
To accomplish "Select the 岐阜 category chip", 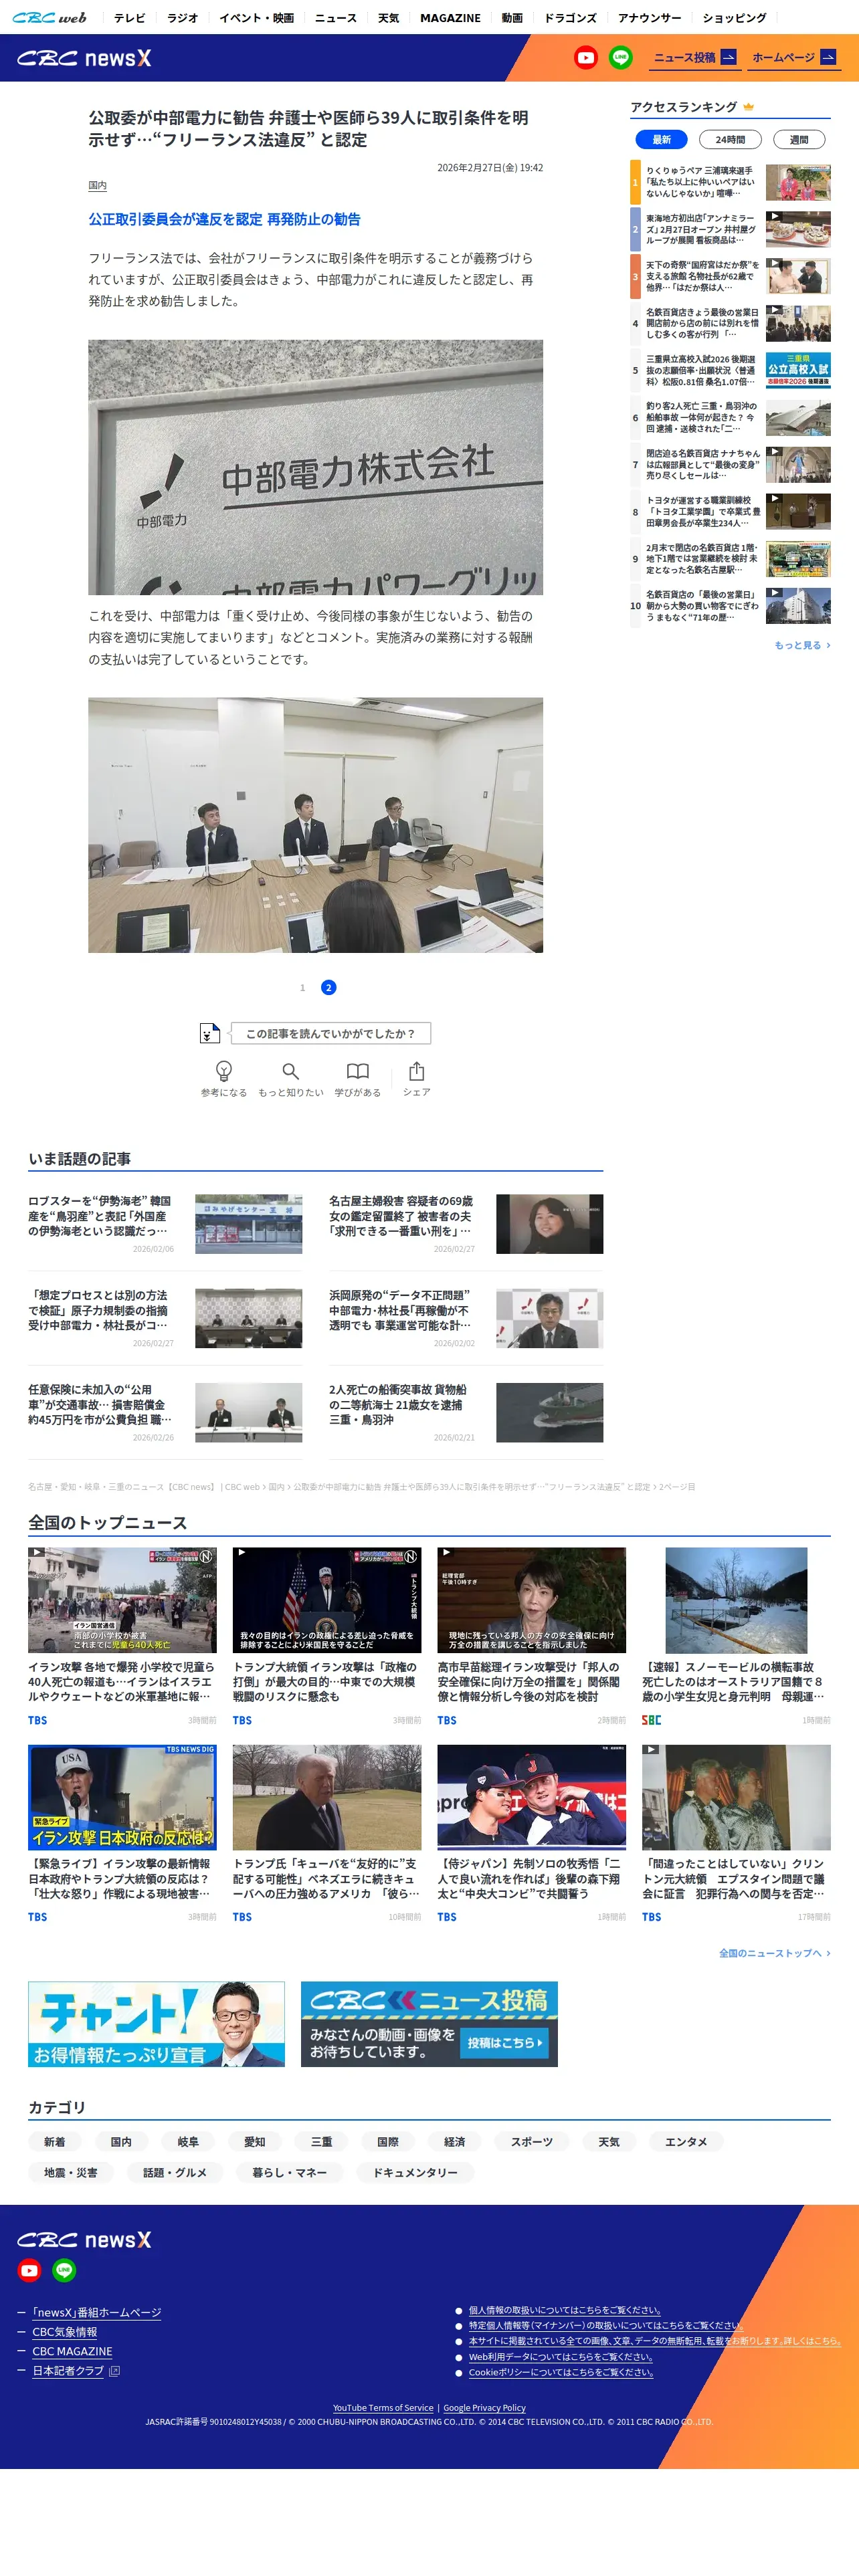I will coord(188,2141).
